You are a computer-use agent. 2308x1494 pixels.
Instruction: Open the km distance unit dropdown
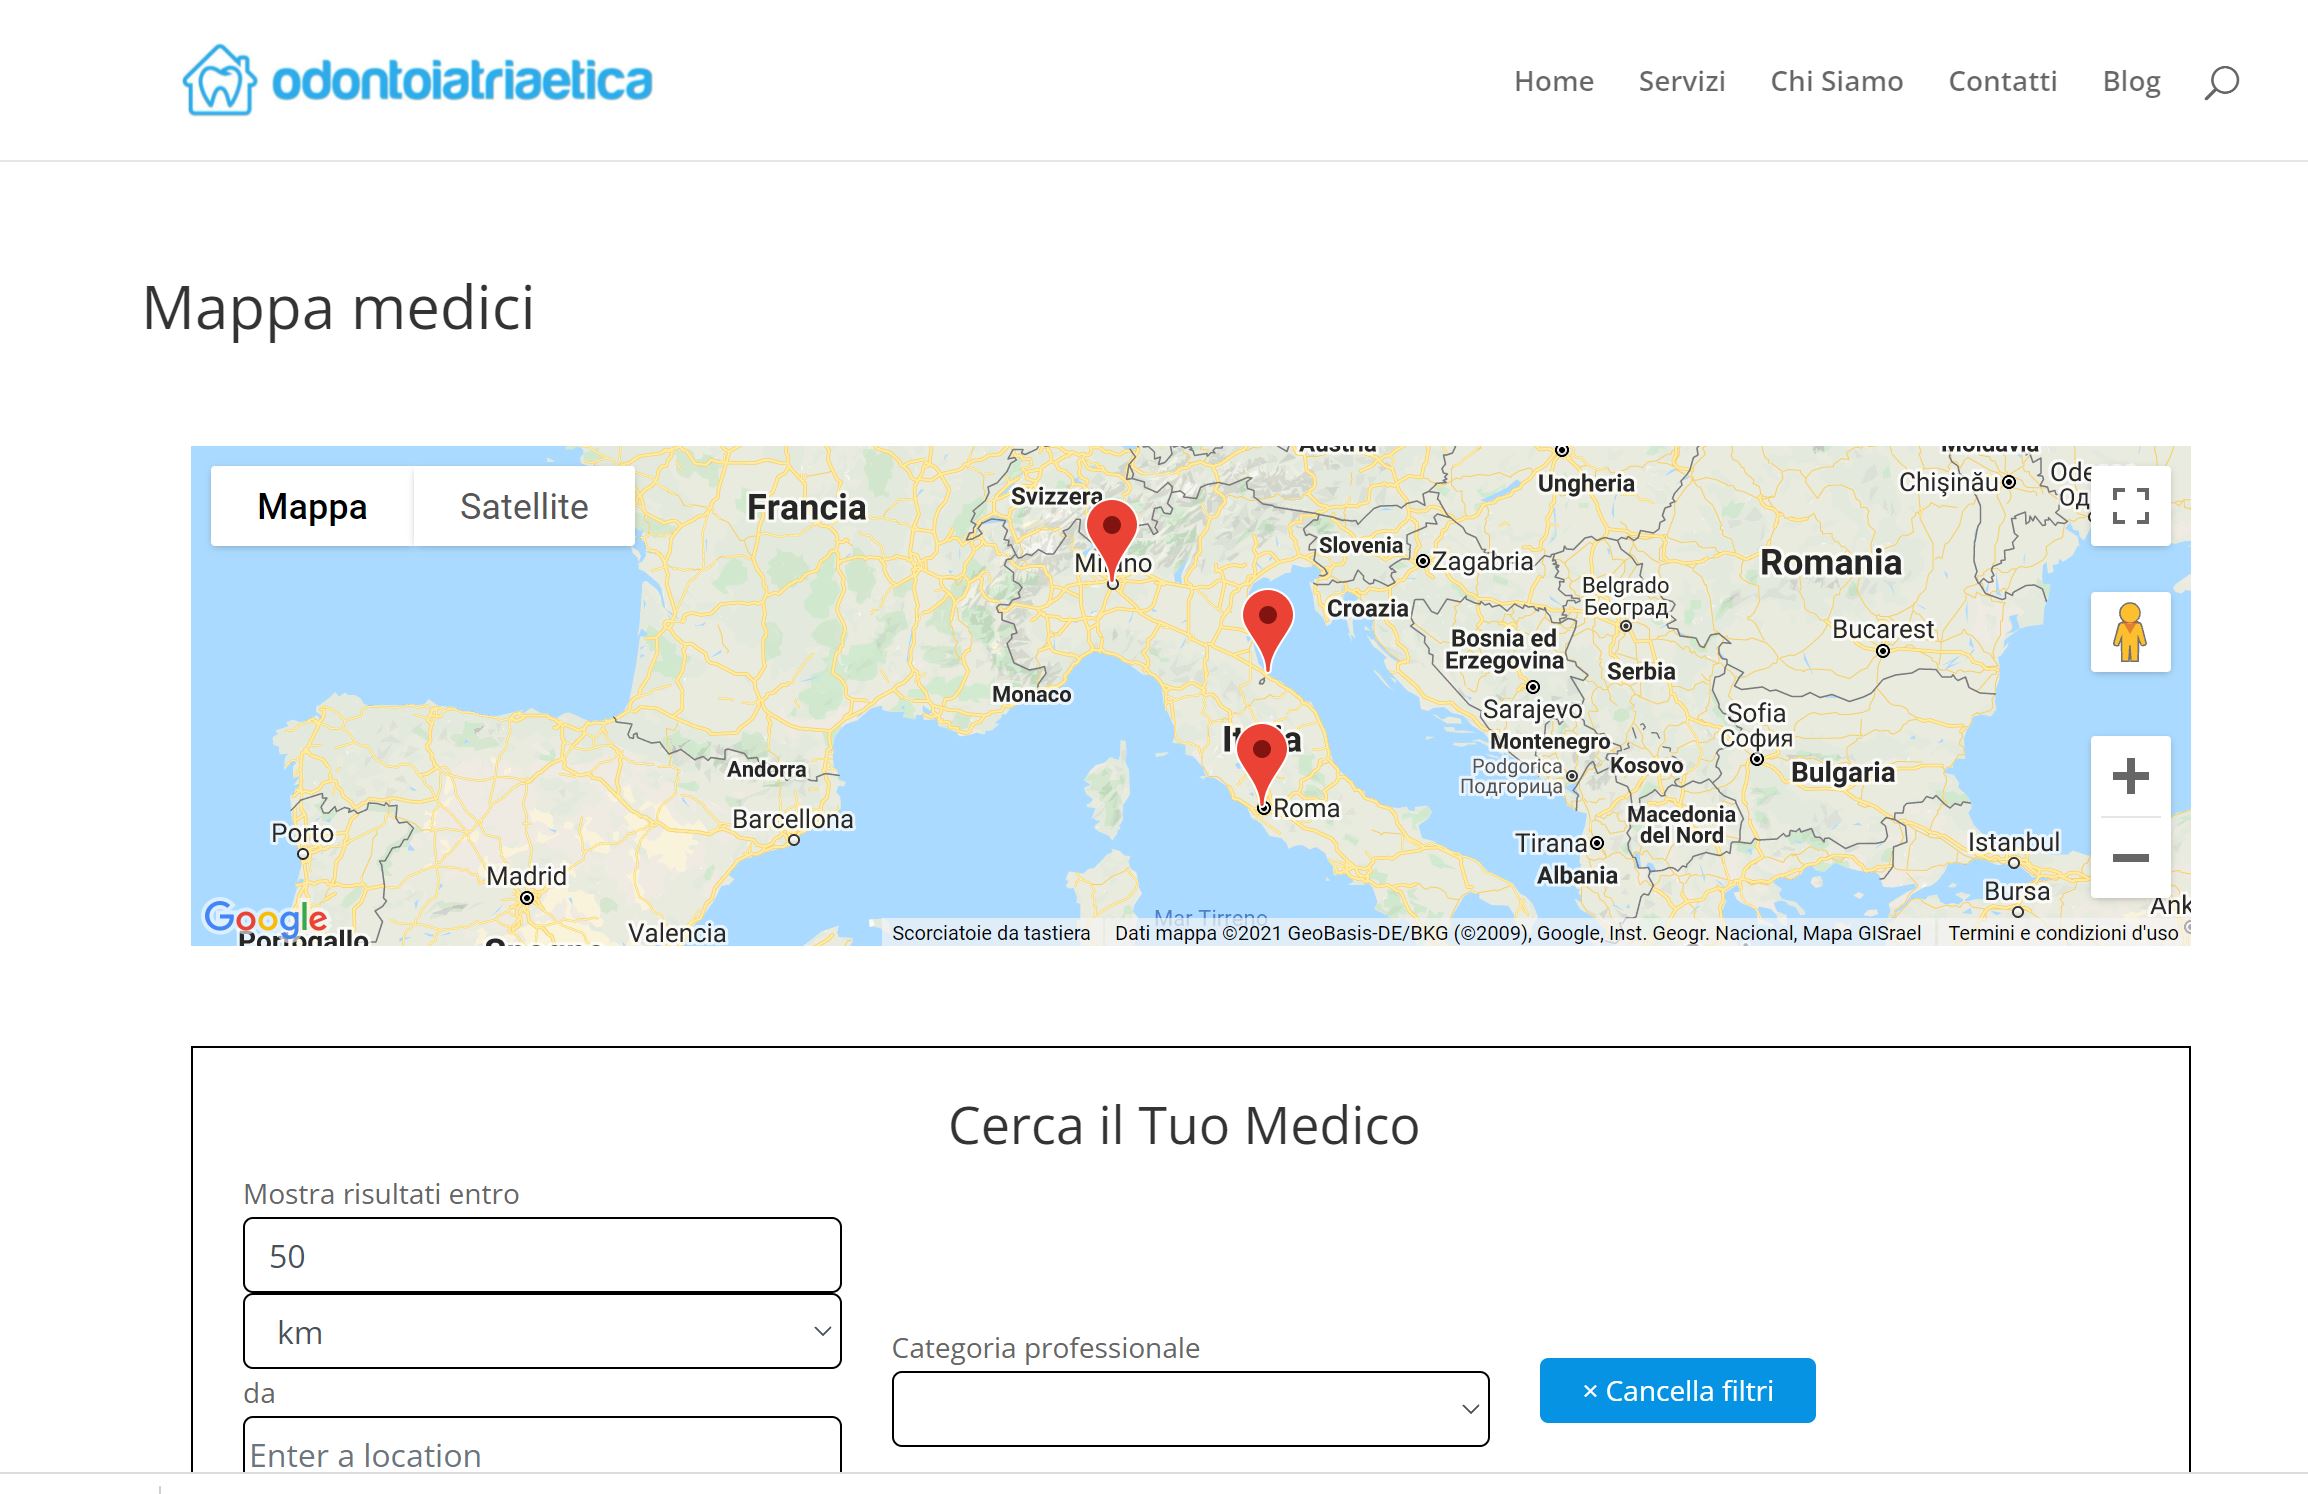[x=542, y=1332]
